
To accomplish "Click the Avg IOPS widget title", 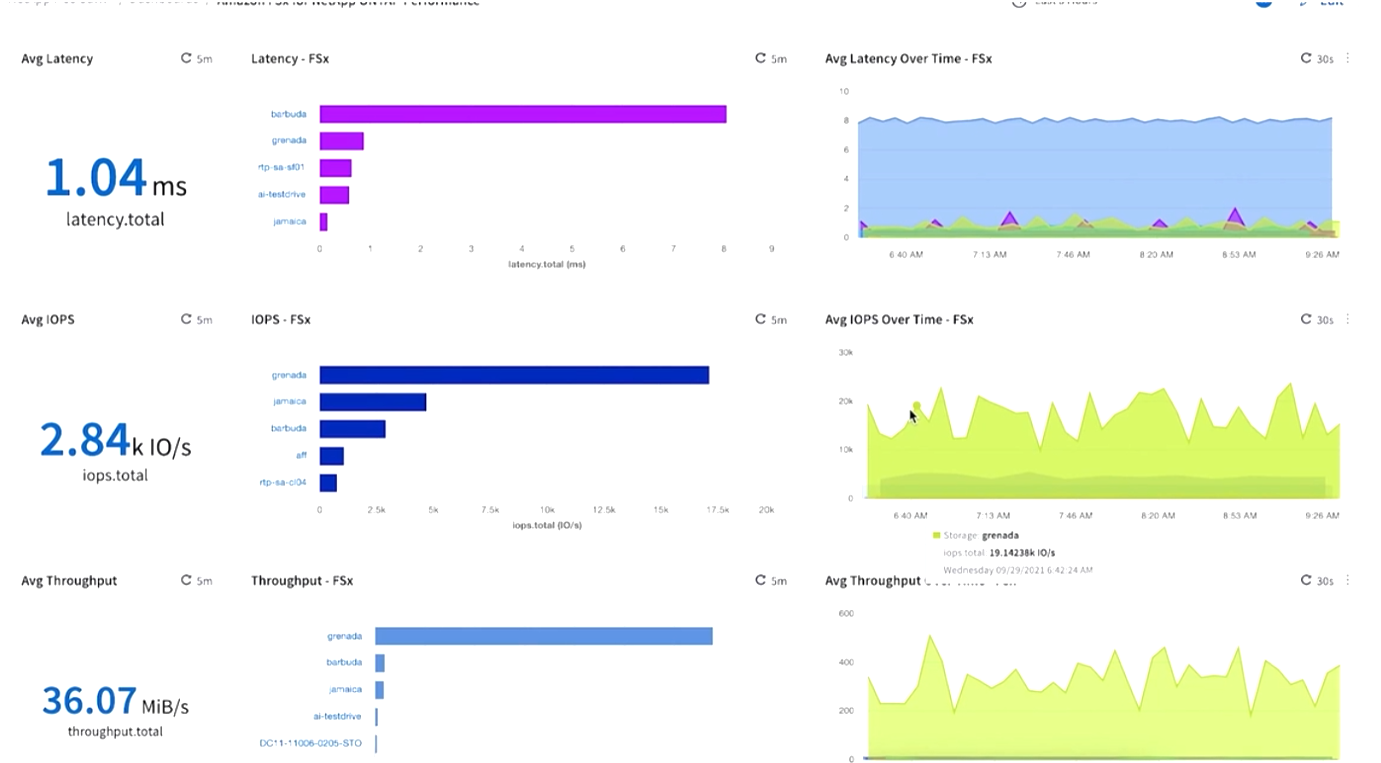I will [48, 320].
